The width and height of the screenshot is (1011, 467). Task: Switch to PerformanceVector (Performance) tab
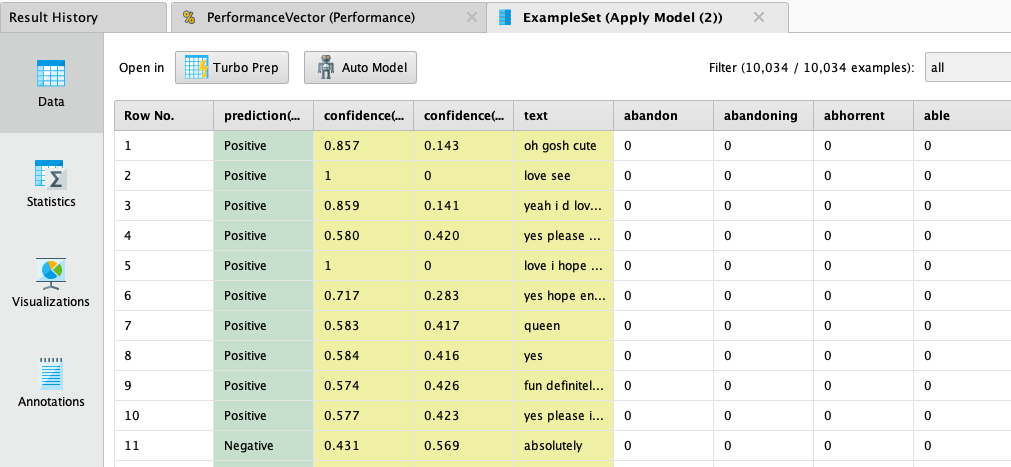328,17
